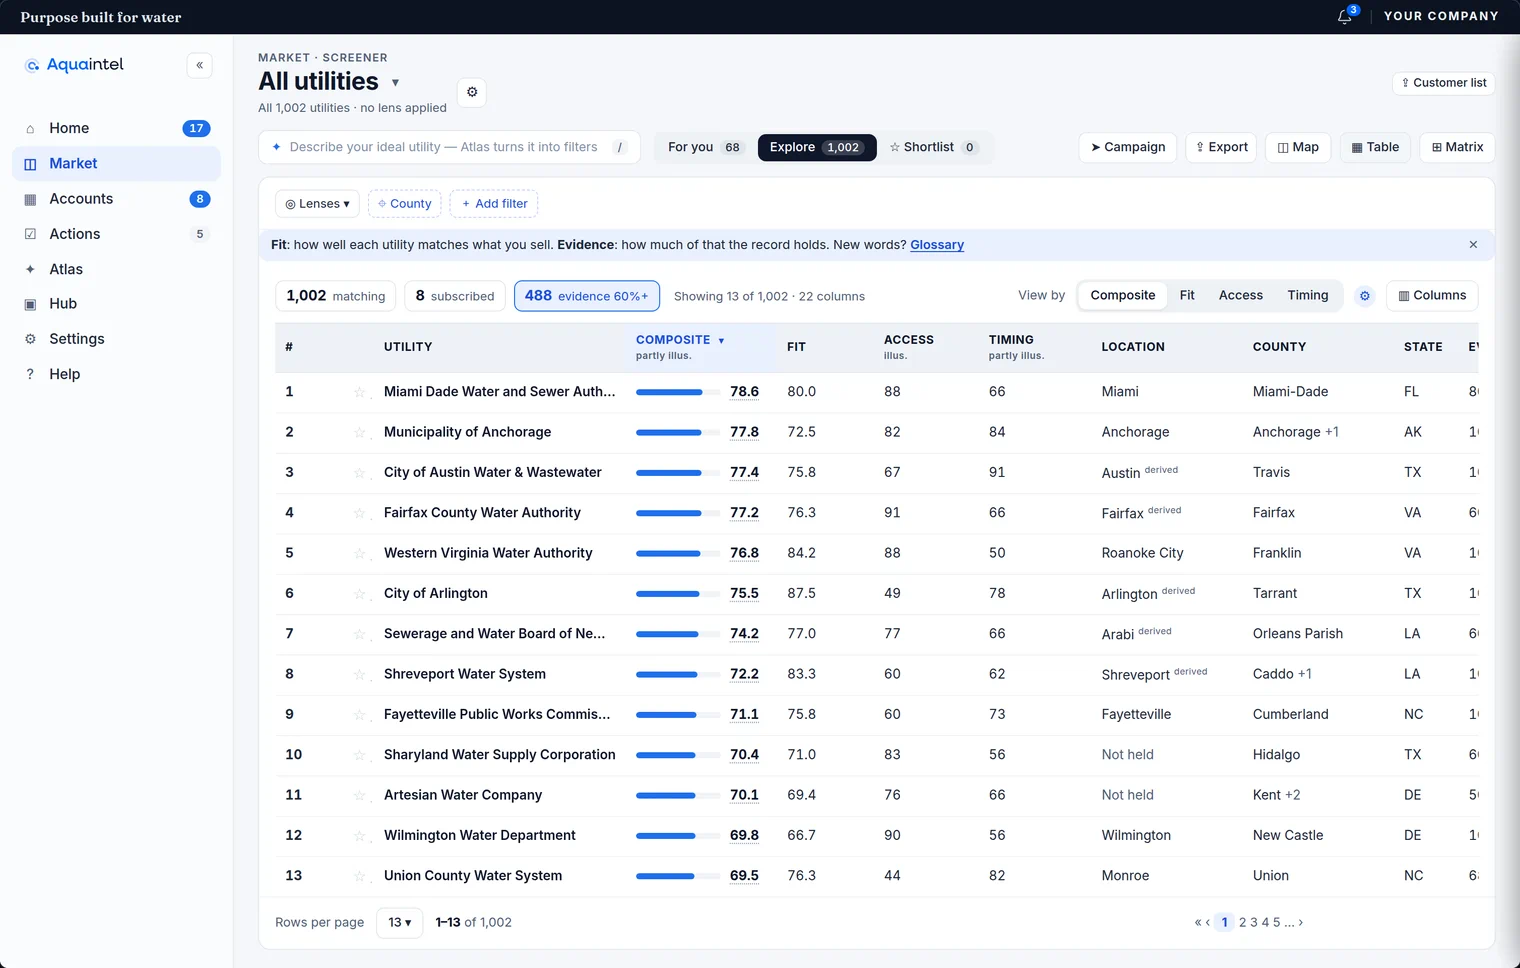The height and width of the screenshot is (968, 1520).
Task: Open view settings gear next to Timing
Action: tap(1364, 295)
